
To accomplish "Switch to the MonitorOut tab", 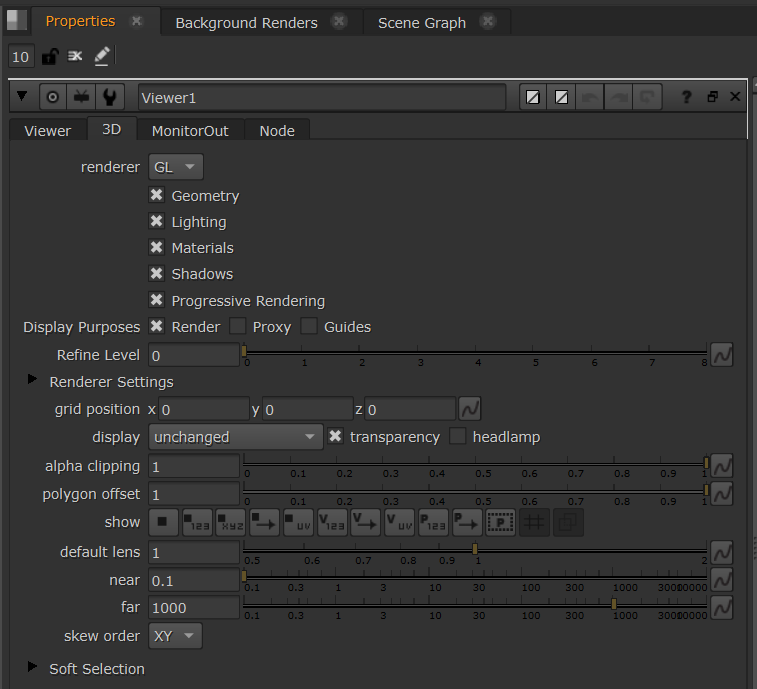I will click(x=190, y=130).
